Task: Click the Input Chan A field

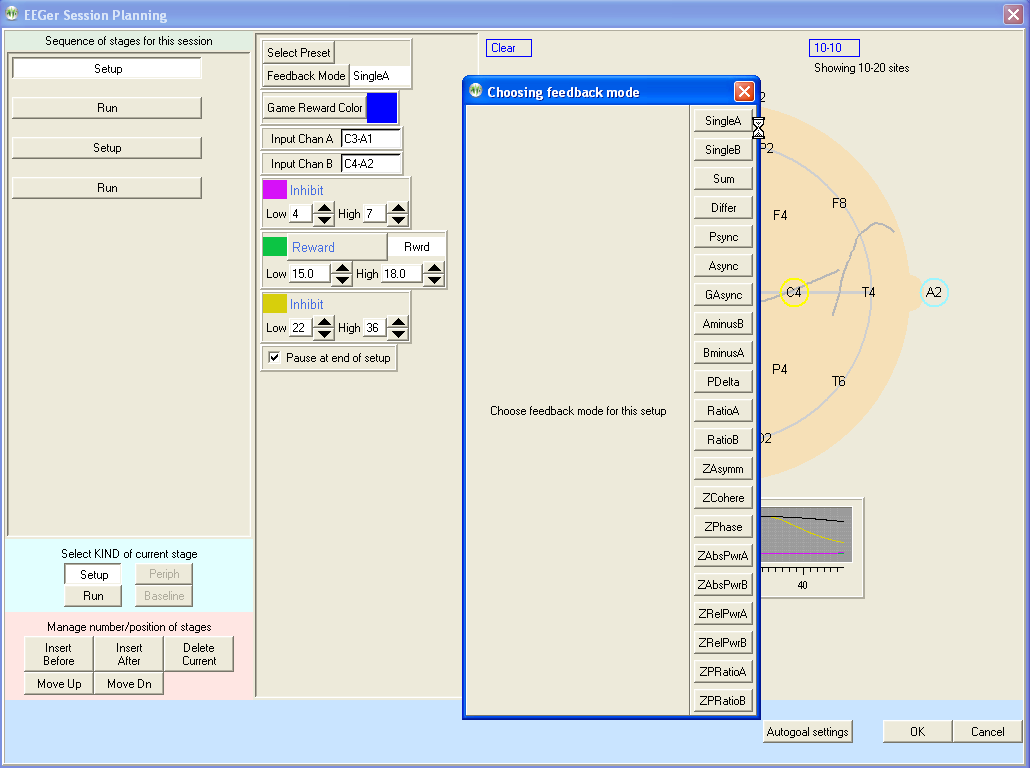Action: (371, 139)
